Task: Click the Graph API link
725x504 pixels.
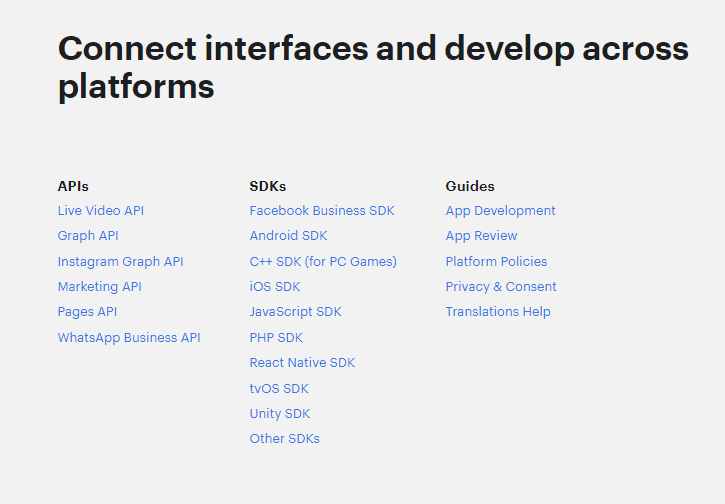Action: click(x=88, y=236)
